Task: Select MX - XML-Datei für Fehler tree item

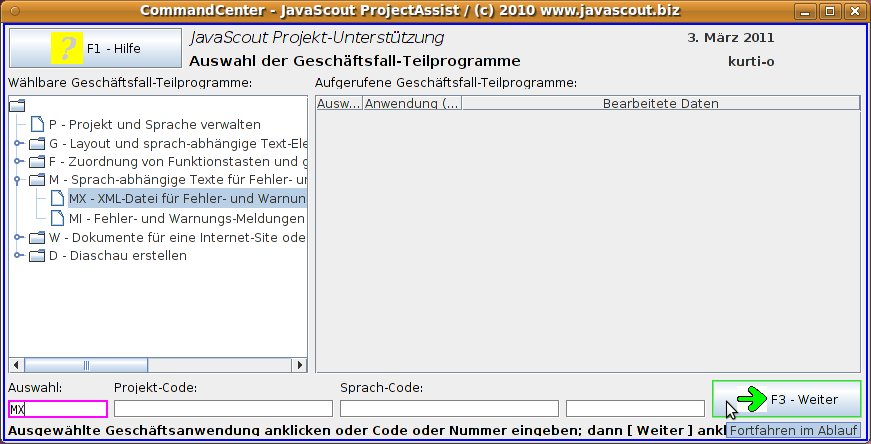Action: click(187, 199)
